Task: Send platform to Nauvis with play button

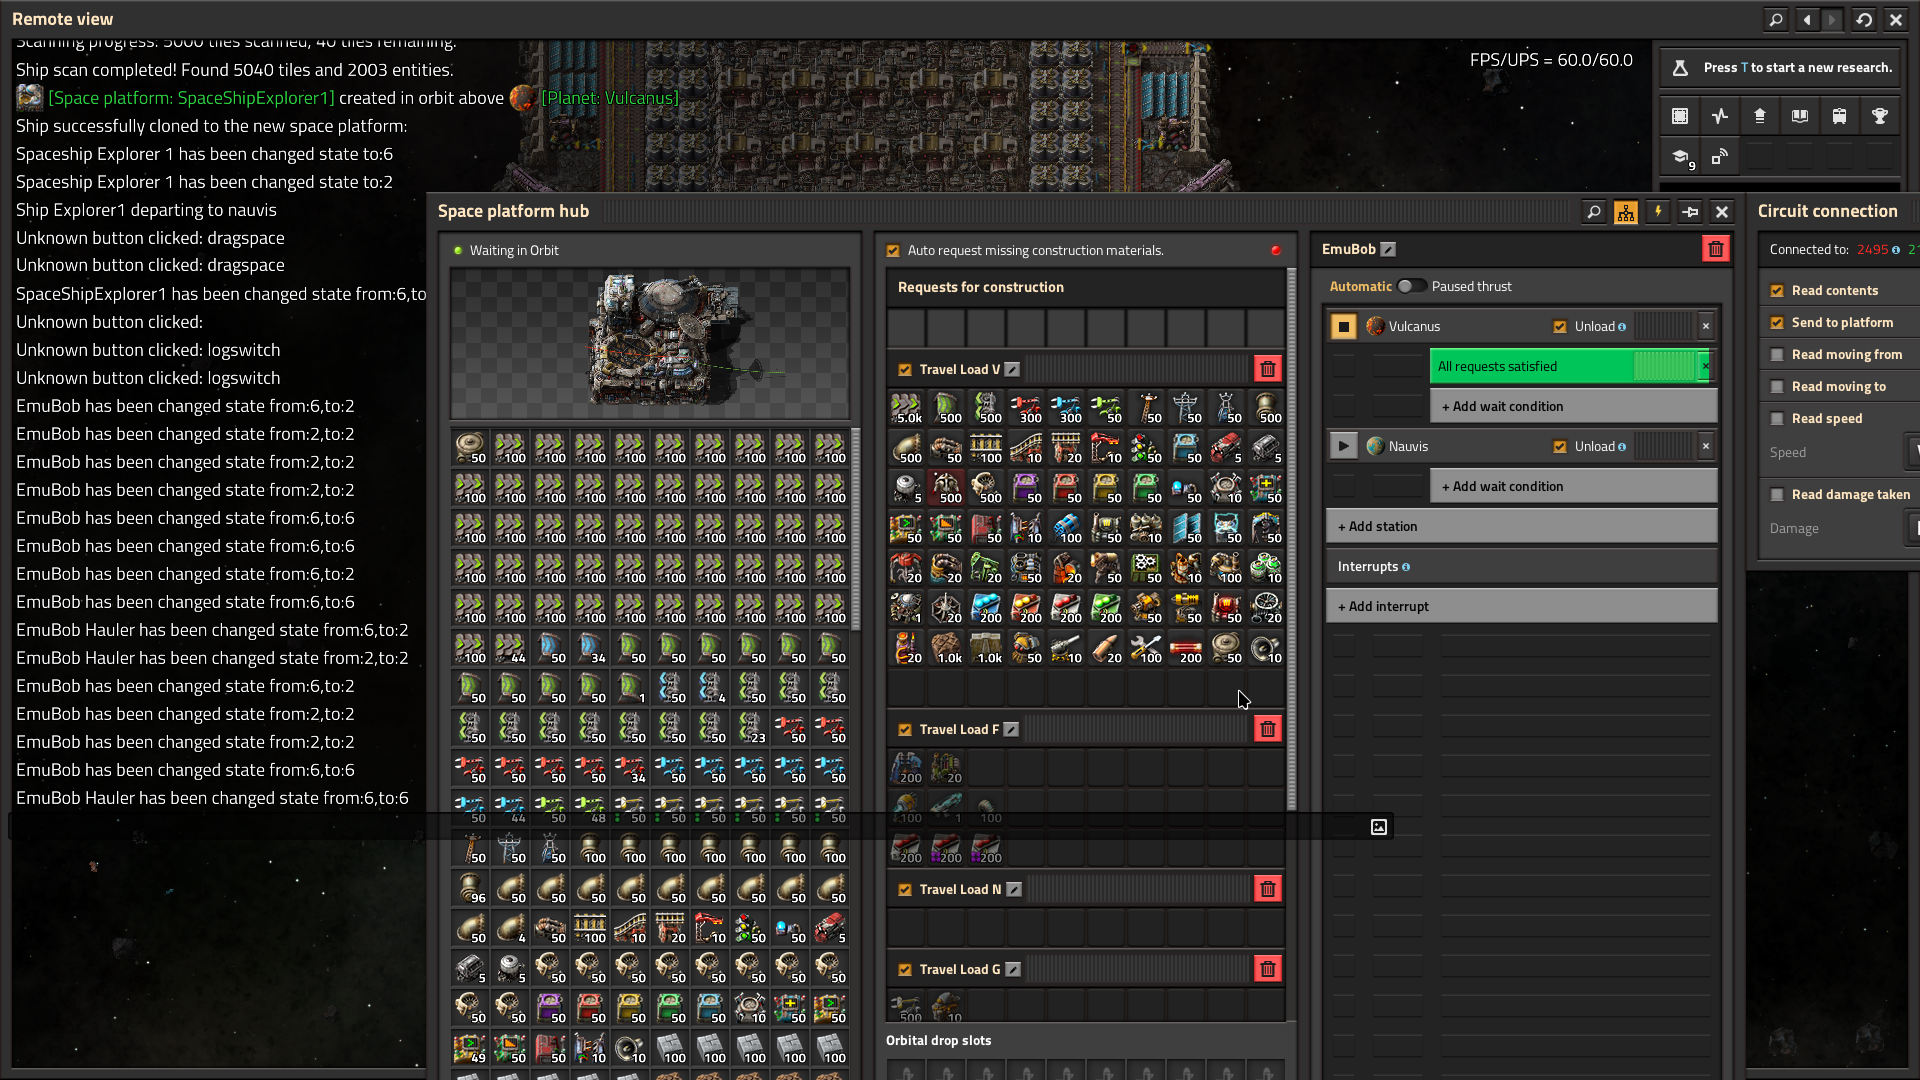Action: point(1343,446)
